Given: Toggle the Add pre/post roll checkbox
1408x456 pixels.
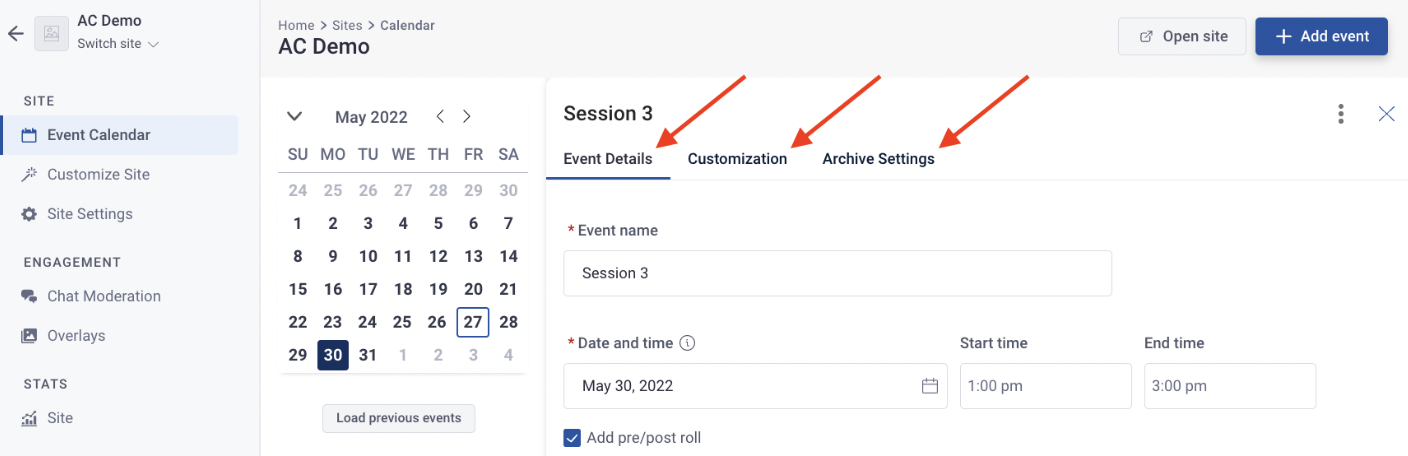Looking at the screenshot, I should (x=572, y=437).
